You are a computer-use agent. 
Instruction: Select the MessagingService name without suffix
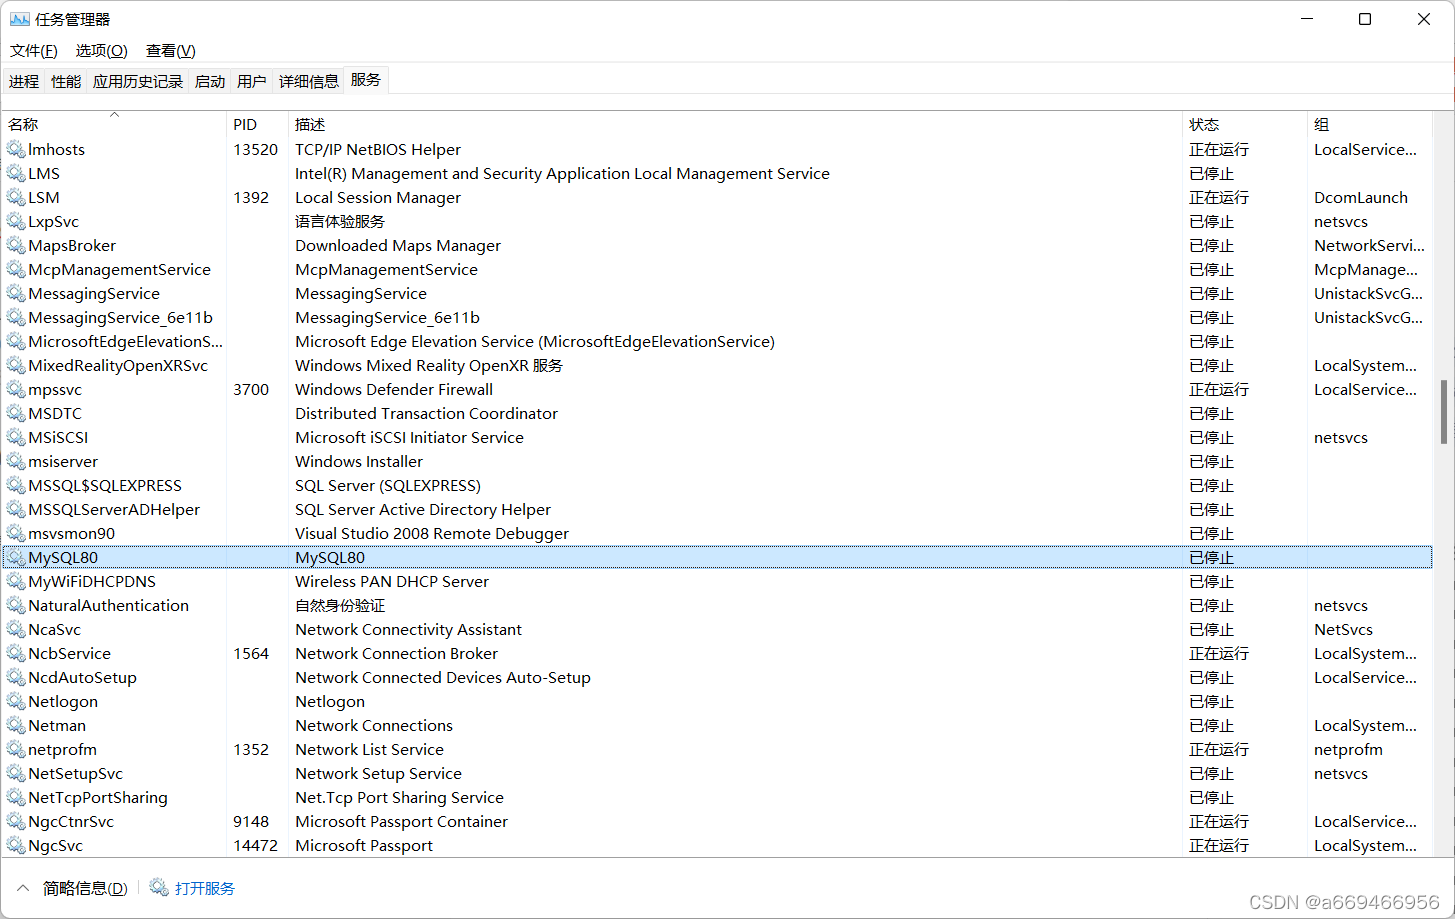coord(94,294)
